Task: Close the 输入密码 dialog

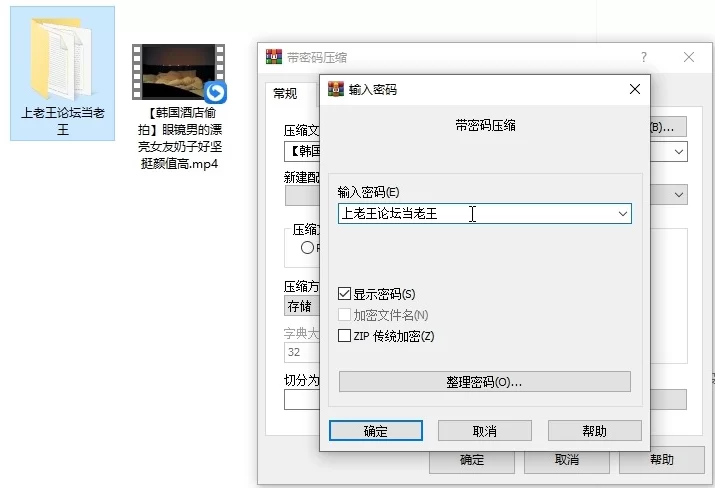Action: click(x=635, y=89)
